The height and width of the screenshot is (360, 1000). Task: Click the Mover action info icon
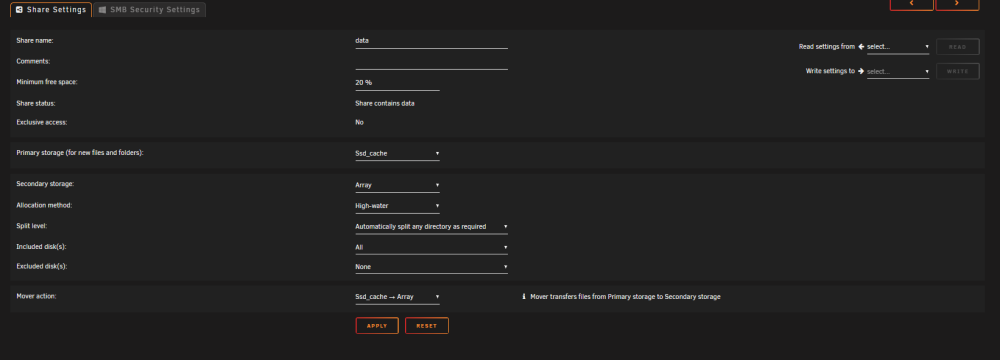[524, 297]
